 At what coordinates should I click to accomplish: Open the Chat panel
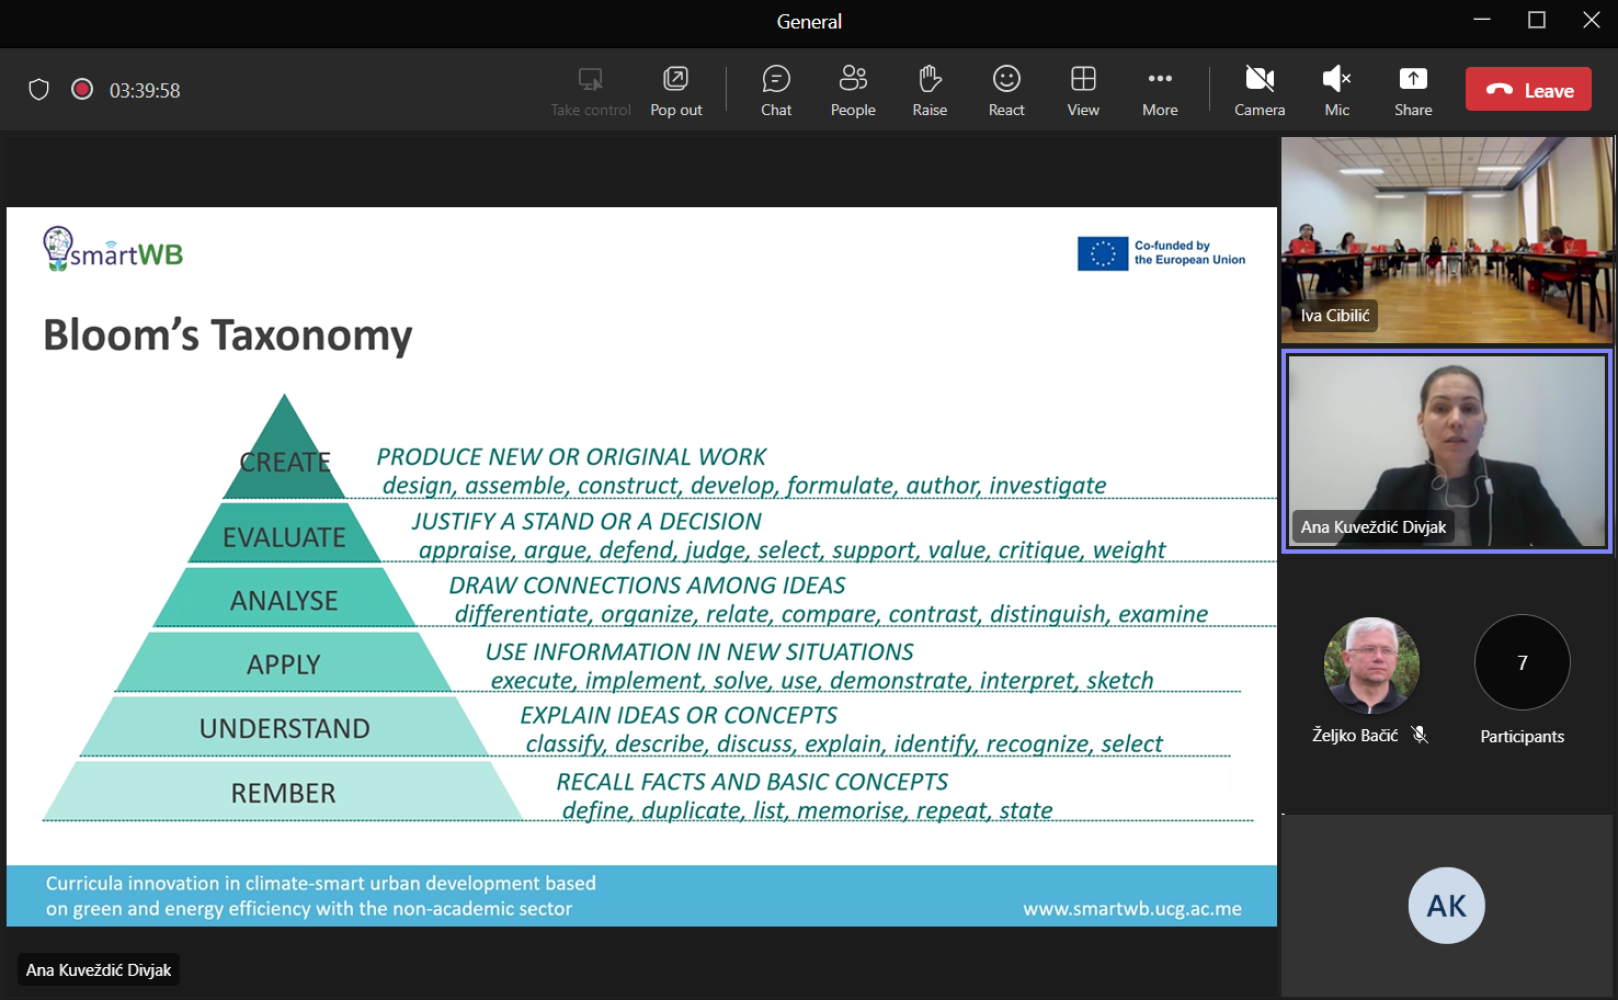tap(775, 90)
